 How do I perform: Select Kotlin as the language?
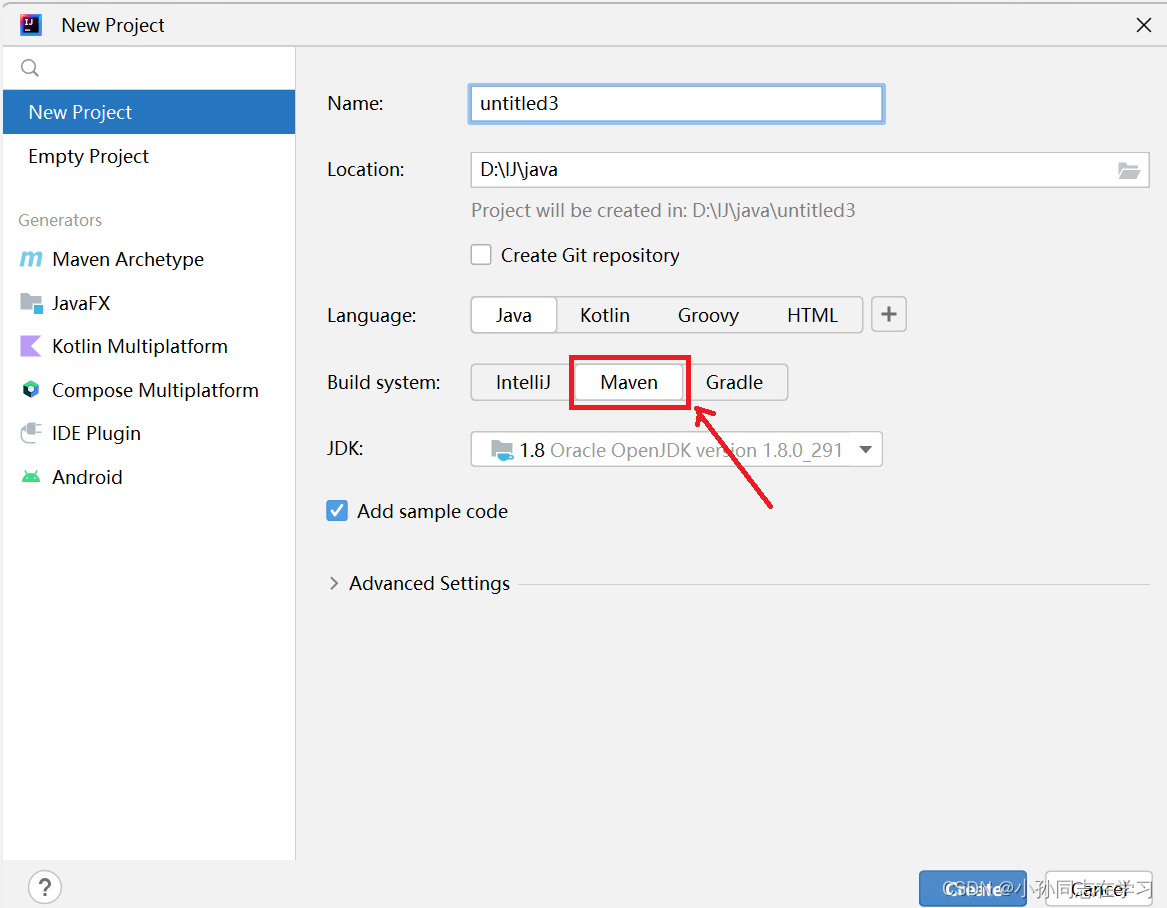click(604, 315)
